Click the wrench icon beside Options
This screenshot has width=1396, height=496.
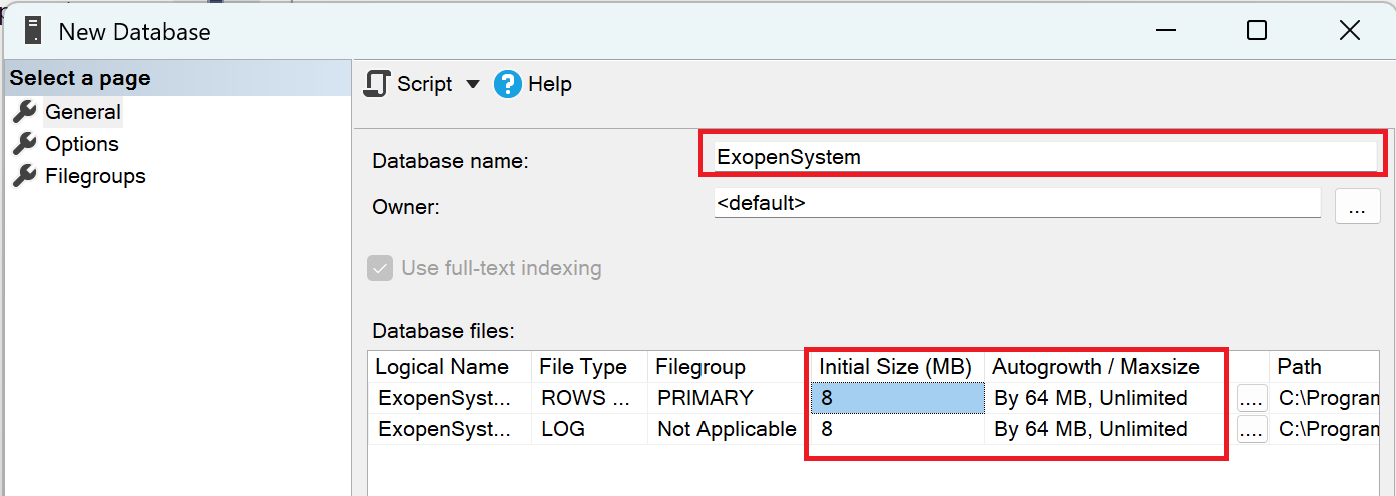(25, 144)
